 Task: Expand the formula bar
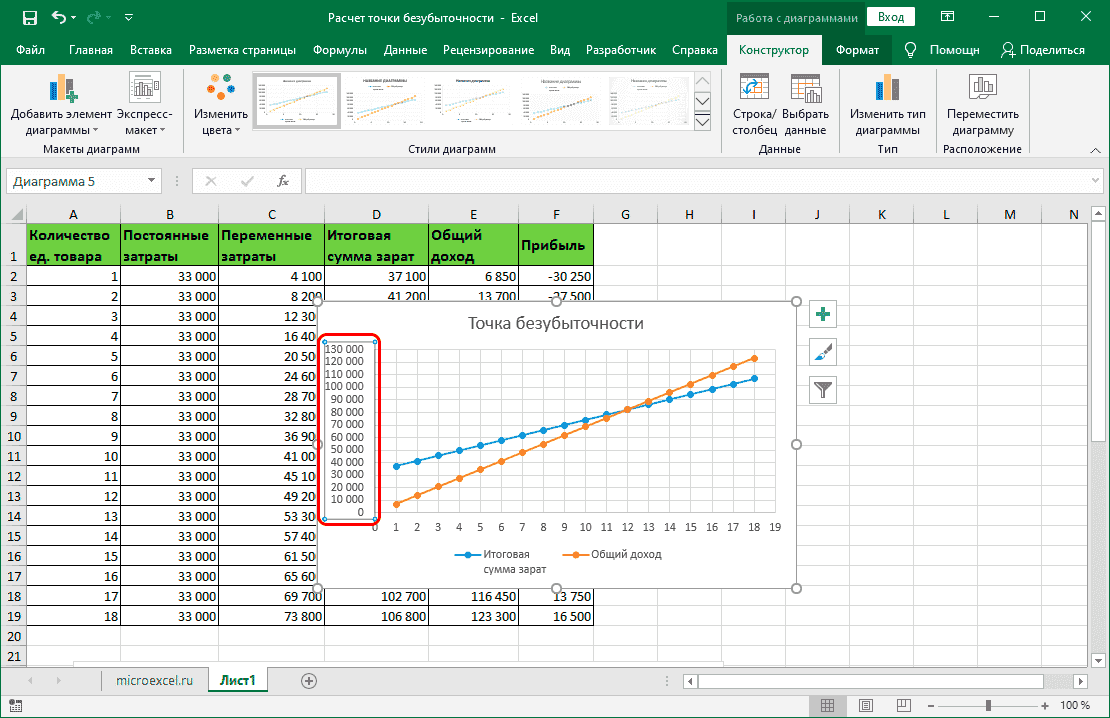pyautogui.click(x=1094, y=181)
